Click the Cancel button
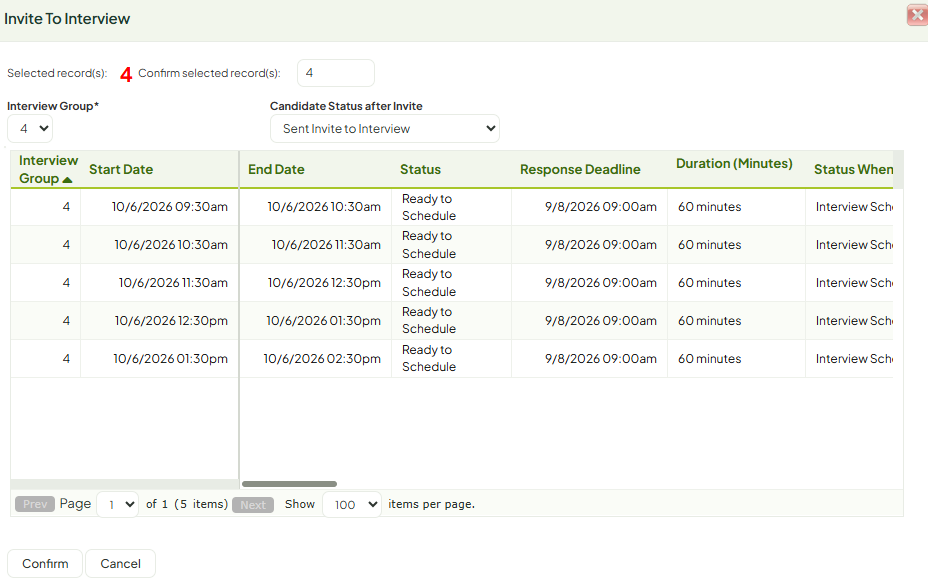Screen dimensions: 928x579 [x=121, y=564]
